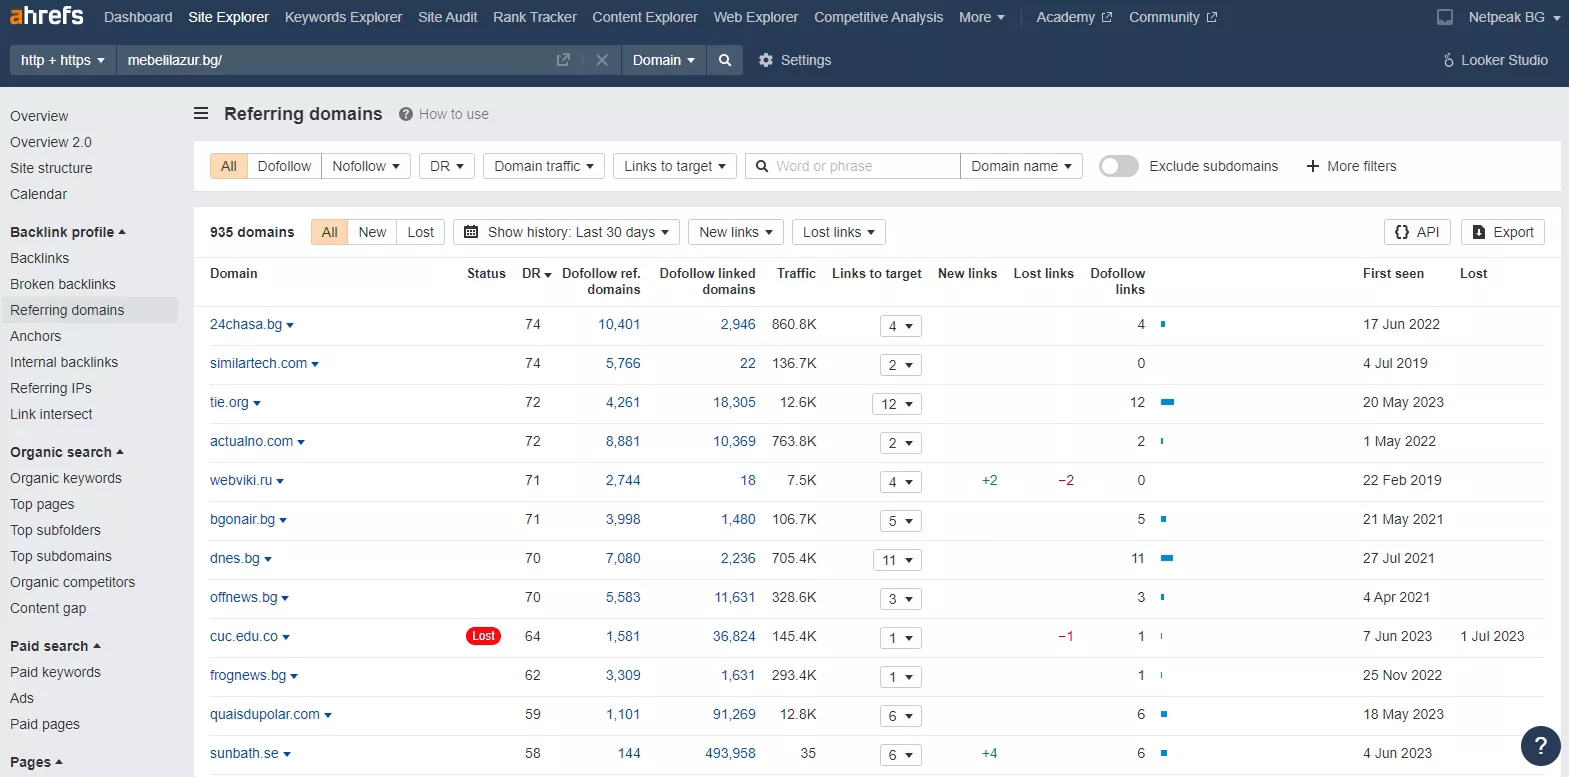Click the search magnifier button
The image size is (1569, 777).
[x=725, y=60]
